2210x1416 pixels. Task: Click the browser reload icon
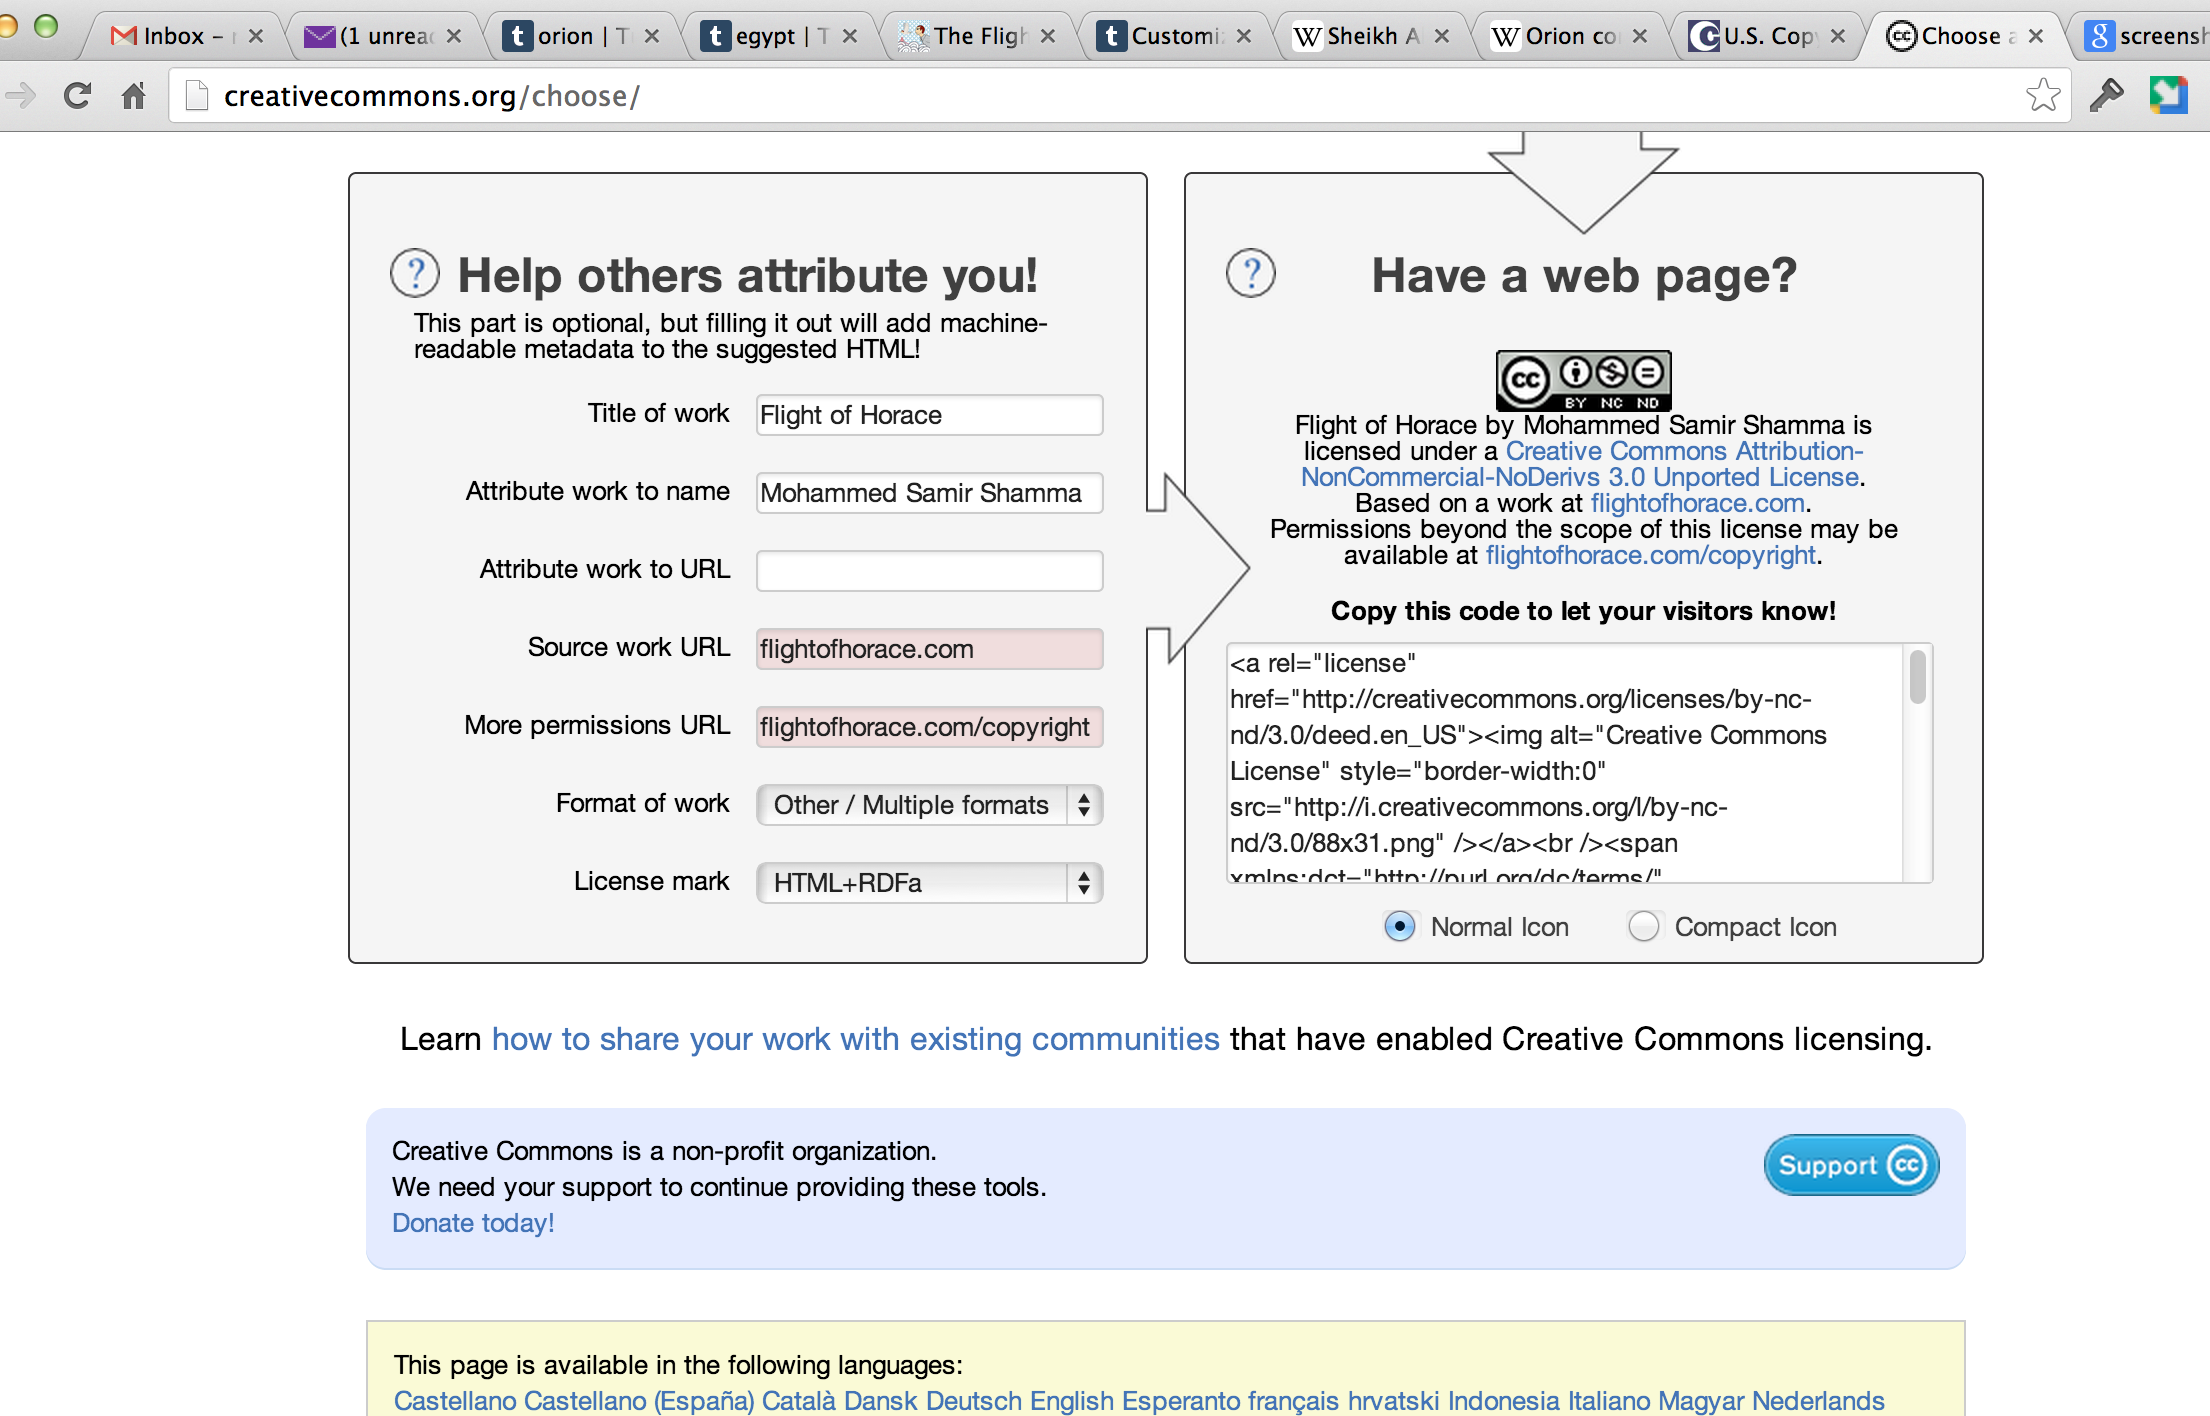(x=77, y=96)
